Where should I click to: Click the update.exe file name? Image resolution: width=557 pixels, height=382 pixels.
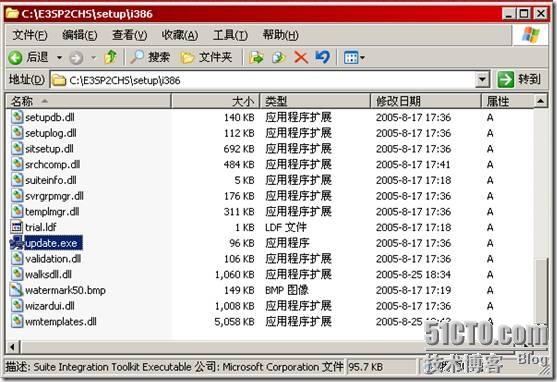pyautogui.click(x=51, y=243)
